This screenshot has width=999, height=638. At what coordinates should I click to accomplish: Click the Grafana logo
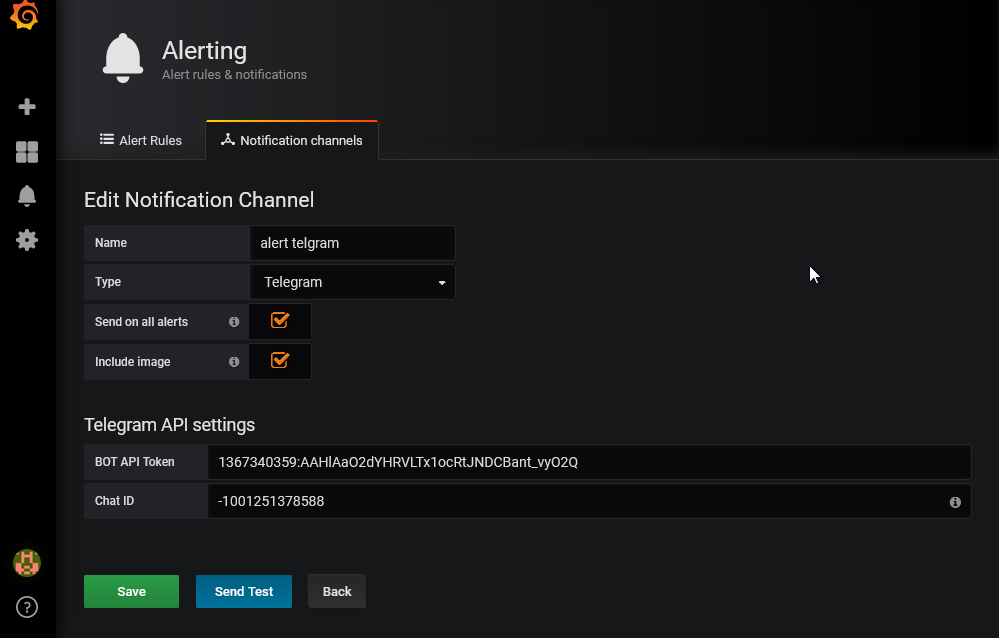(25, 16)
